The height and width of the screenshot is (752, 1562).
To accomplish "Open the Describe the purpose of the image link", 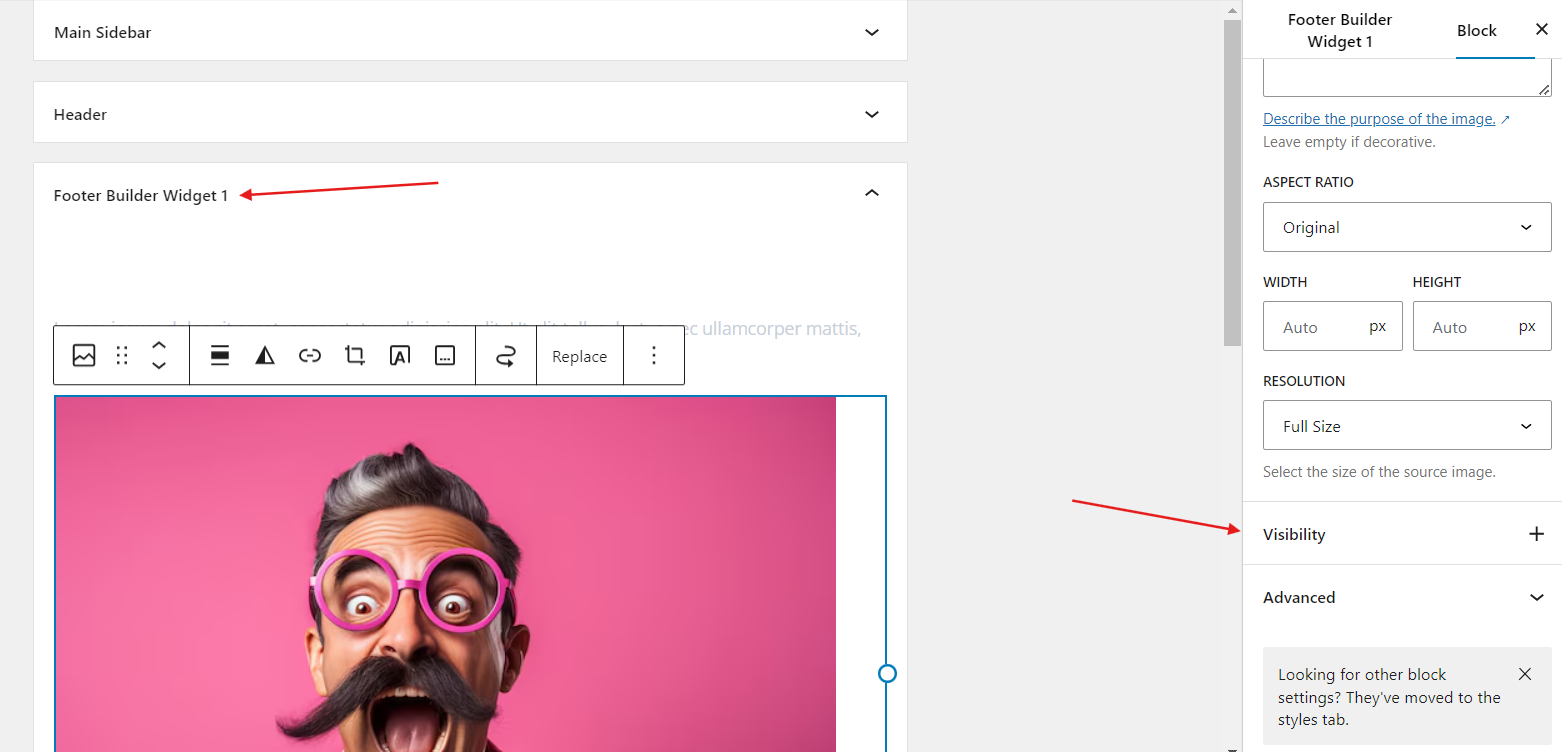I will click(x=1379, y=119).
